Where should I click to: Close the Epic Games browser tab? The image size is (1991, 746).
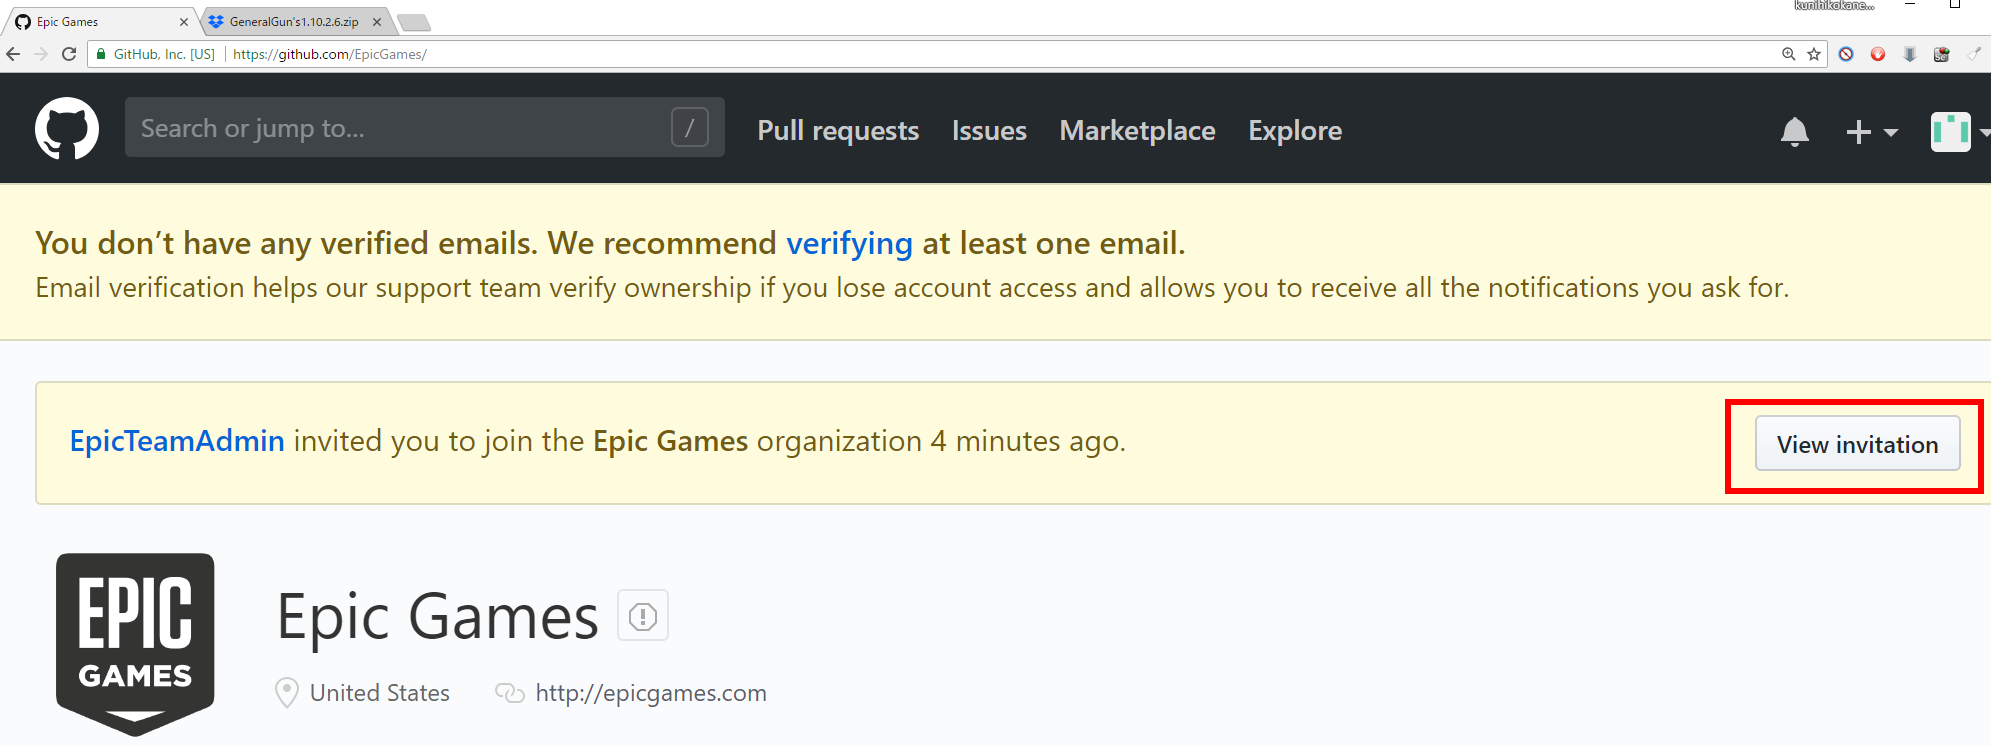coord(184,22)
